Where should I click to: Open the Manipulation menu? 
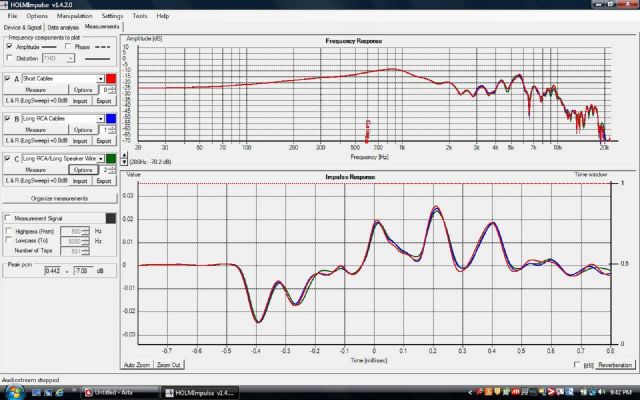(x=74, y=16)
